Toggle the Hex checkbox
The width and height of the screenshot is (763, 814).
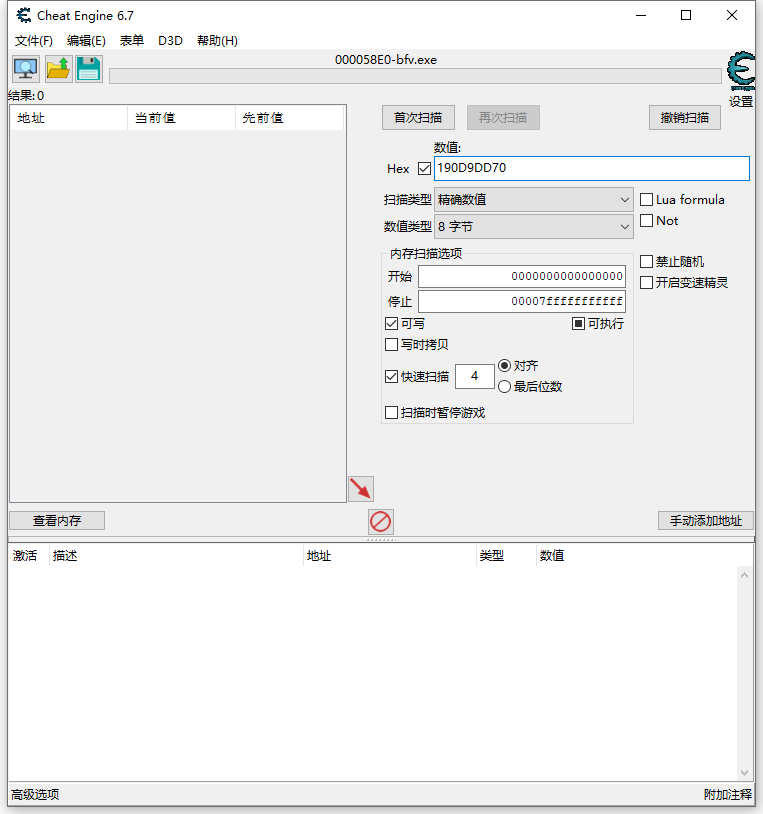click(424, 169)
